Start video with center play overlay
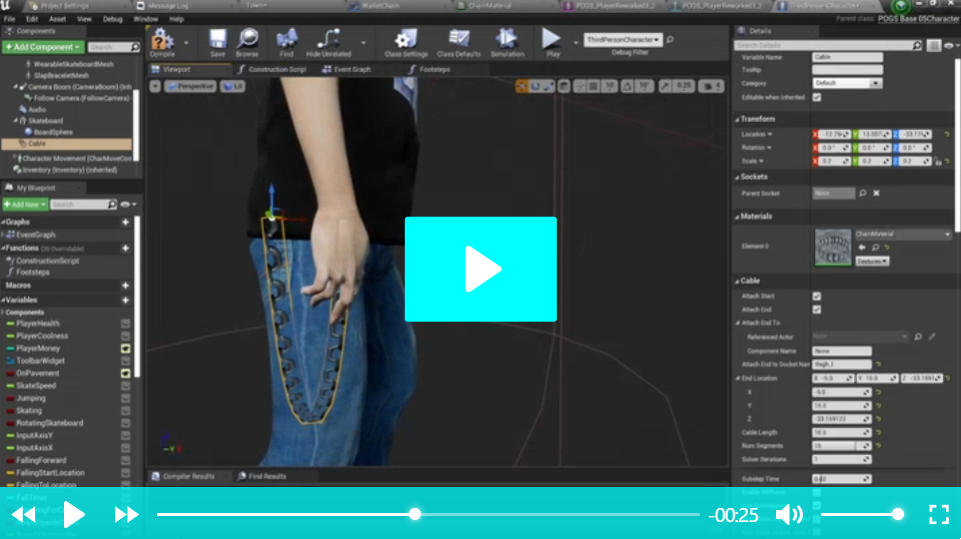The height and width of the screenshot is (539, 961). point(480,269)
